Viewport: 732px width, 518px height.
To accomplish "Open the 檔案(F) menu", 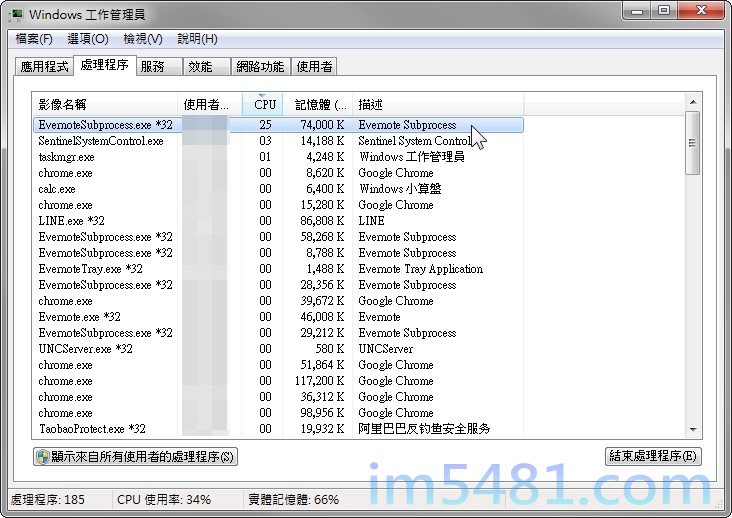I will pyautogui.click(x=33, y=39).
